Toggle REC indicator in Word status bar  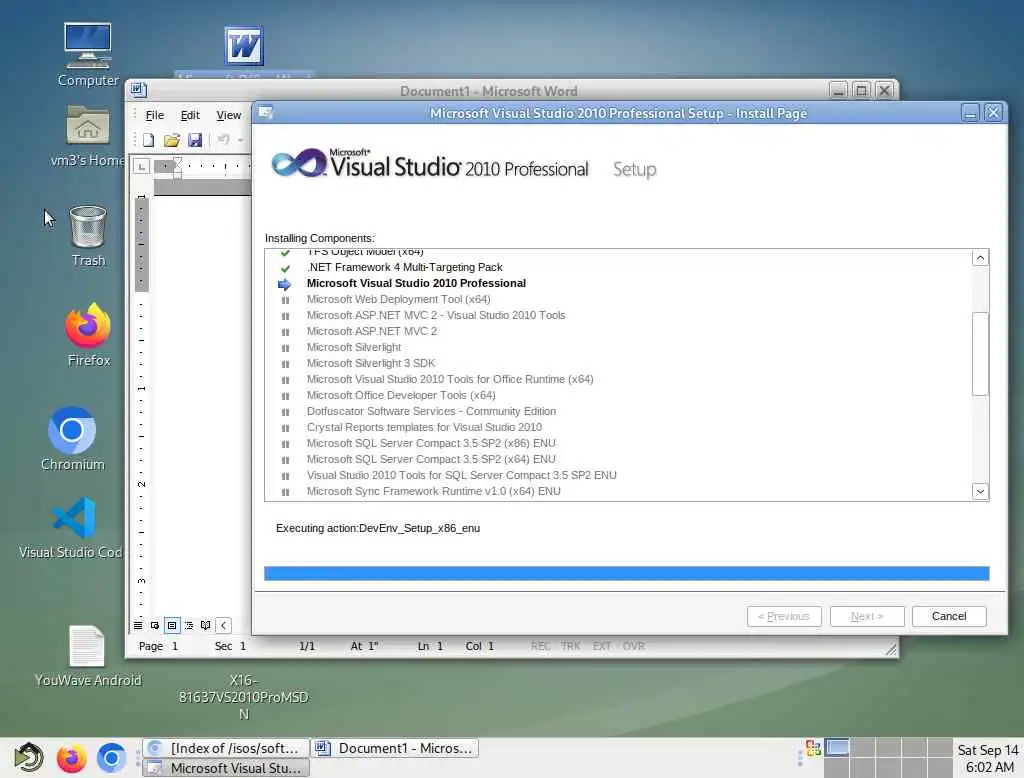540,646
